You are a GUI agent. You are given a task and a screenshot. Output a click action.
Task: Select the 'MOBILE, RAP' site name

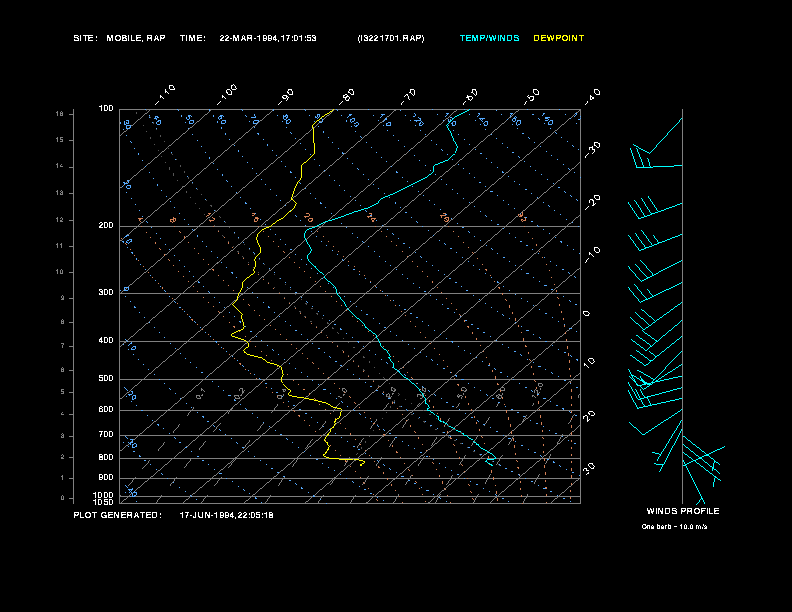(136, 38)
